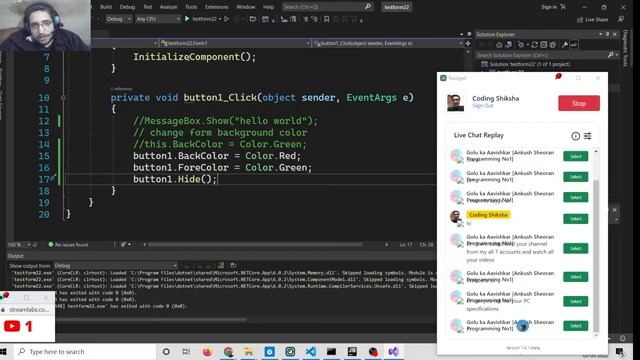Click Solution Explorer refresh icon
Viewport: 640px width, 360px height.
pos(534,45)
